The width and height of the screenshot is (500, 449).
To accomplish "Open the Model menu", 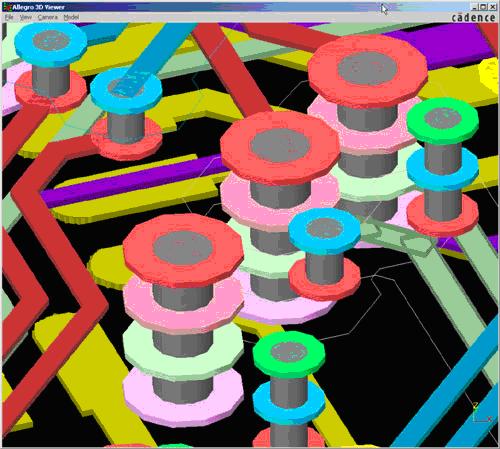I will 71,17.
